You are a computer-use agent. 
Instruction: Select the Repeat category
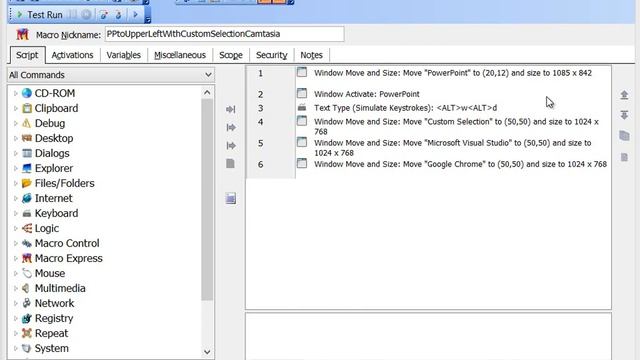click(51, 333)
